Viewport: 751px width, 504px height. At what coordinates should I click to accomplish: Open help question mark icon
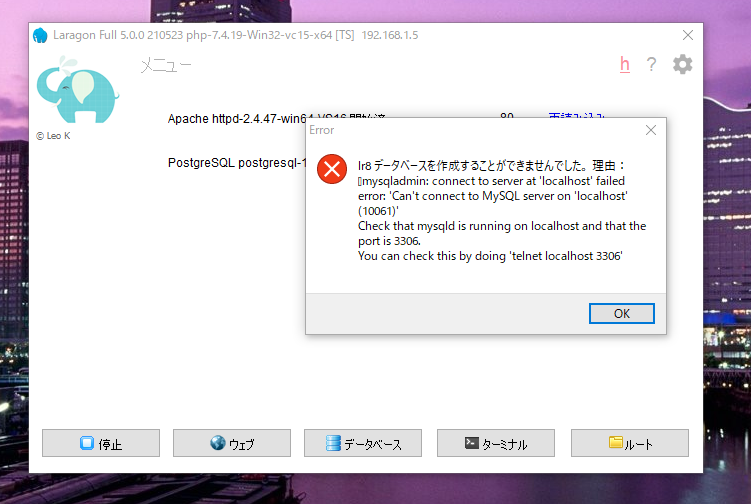tap(651, 64)
